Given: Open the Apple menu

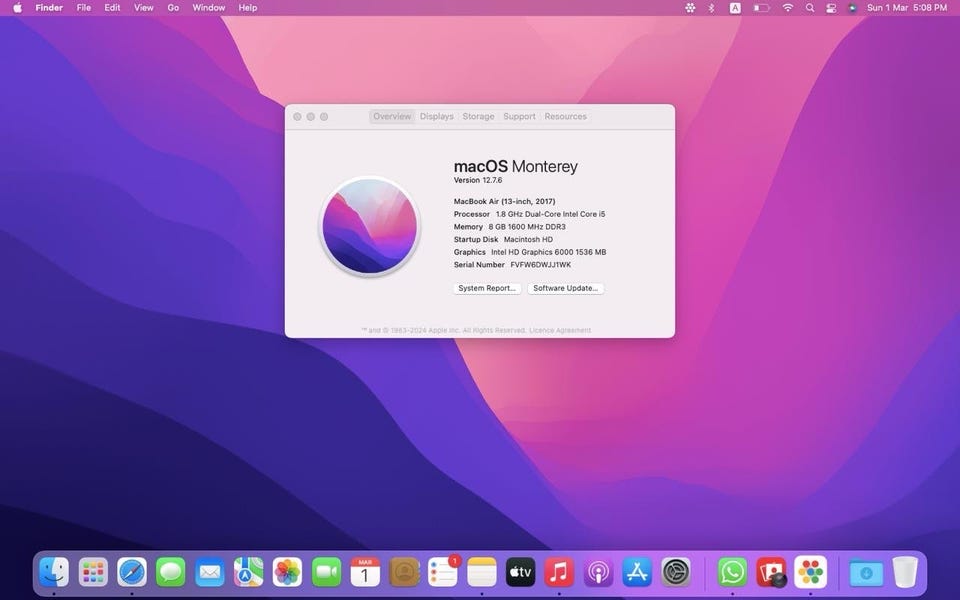Looking at the screenshot, I should 17,8.
